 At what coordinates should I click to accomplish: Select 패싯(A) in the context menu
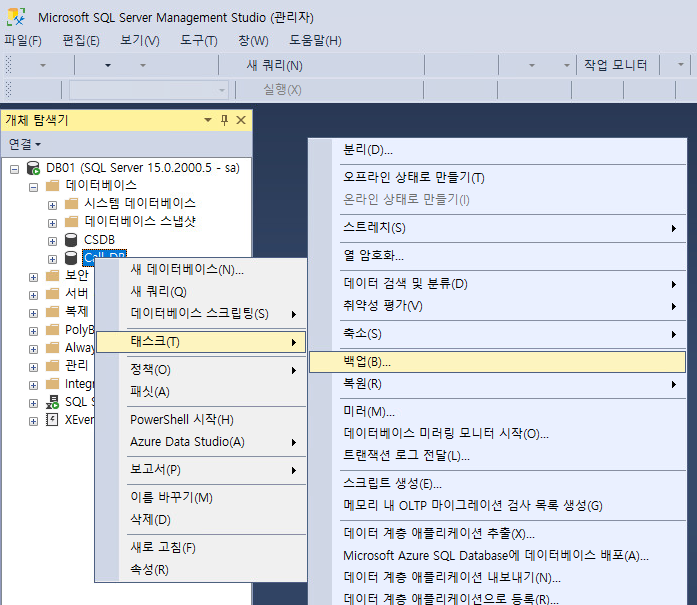201,392
